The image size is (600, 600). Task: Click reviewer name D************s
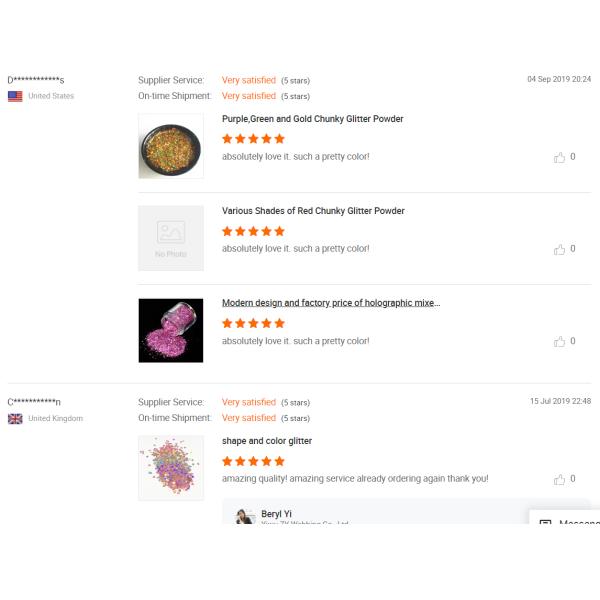[x=36, y=80]
